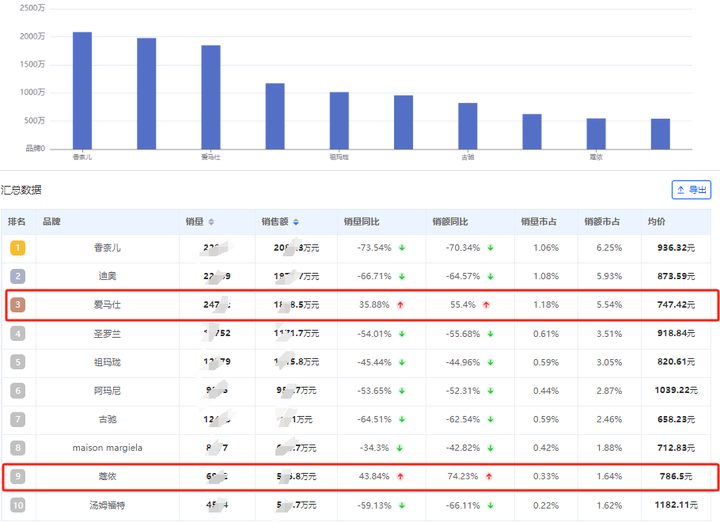720x522 pixels.
Task: Click brand name 香奈儿 in table
Action: tap(107, 248)
